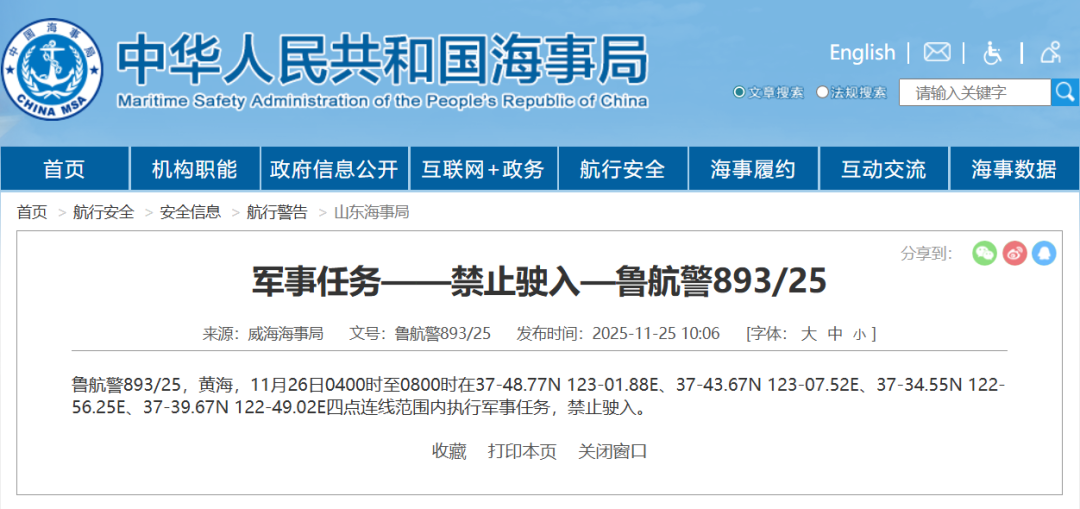Switch site language to English

862,53
